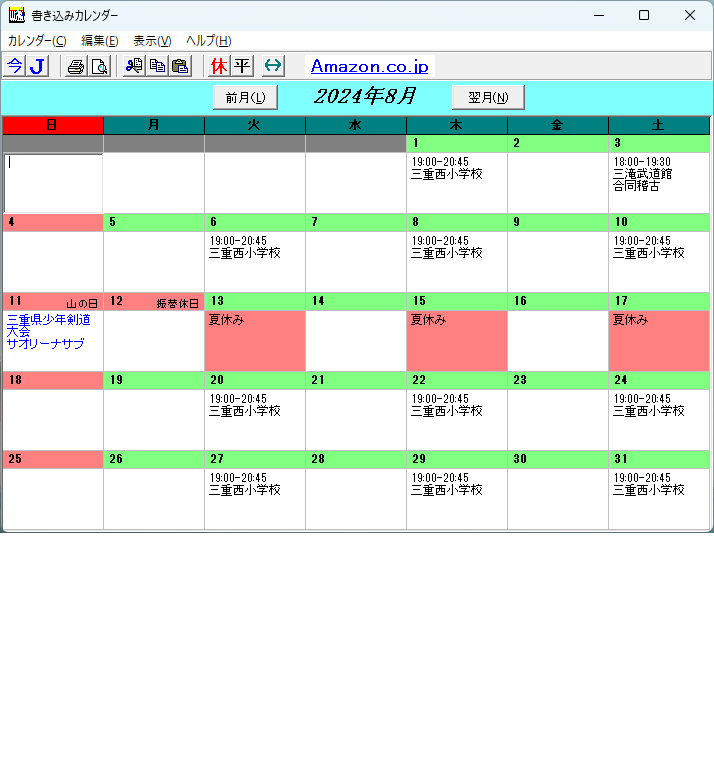Click the scissors cut icon
714x777 pixels.
pyautogui.click(x=134, y=66)
